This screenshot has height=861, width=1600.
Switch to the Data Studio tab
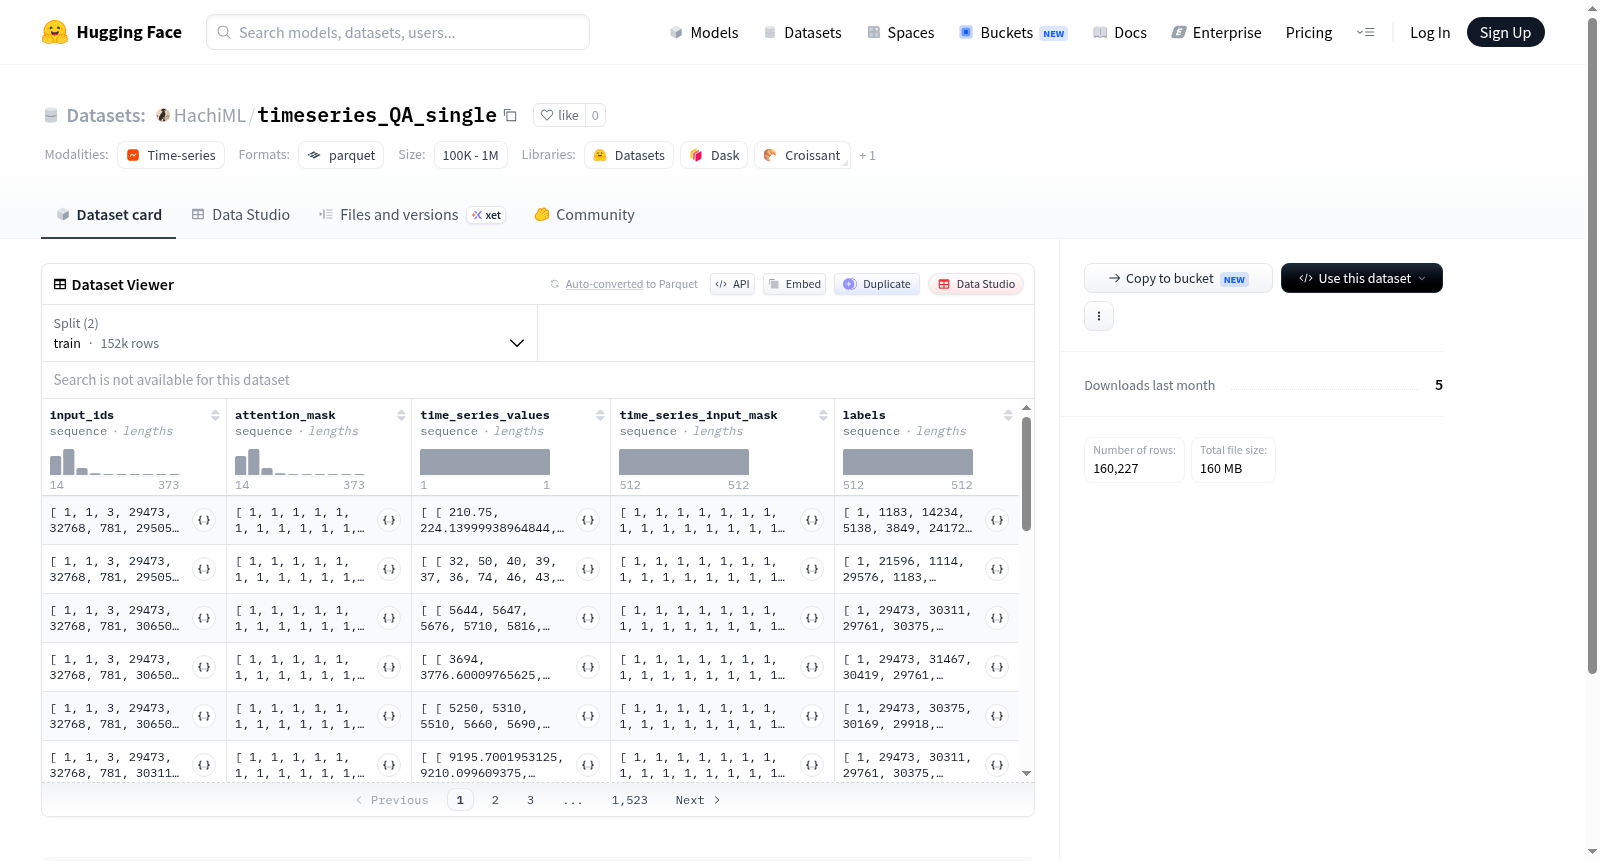coord(241,215)
